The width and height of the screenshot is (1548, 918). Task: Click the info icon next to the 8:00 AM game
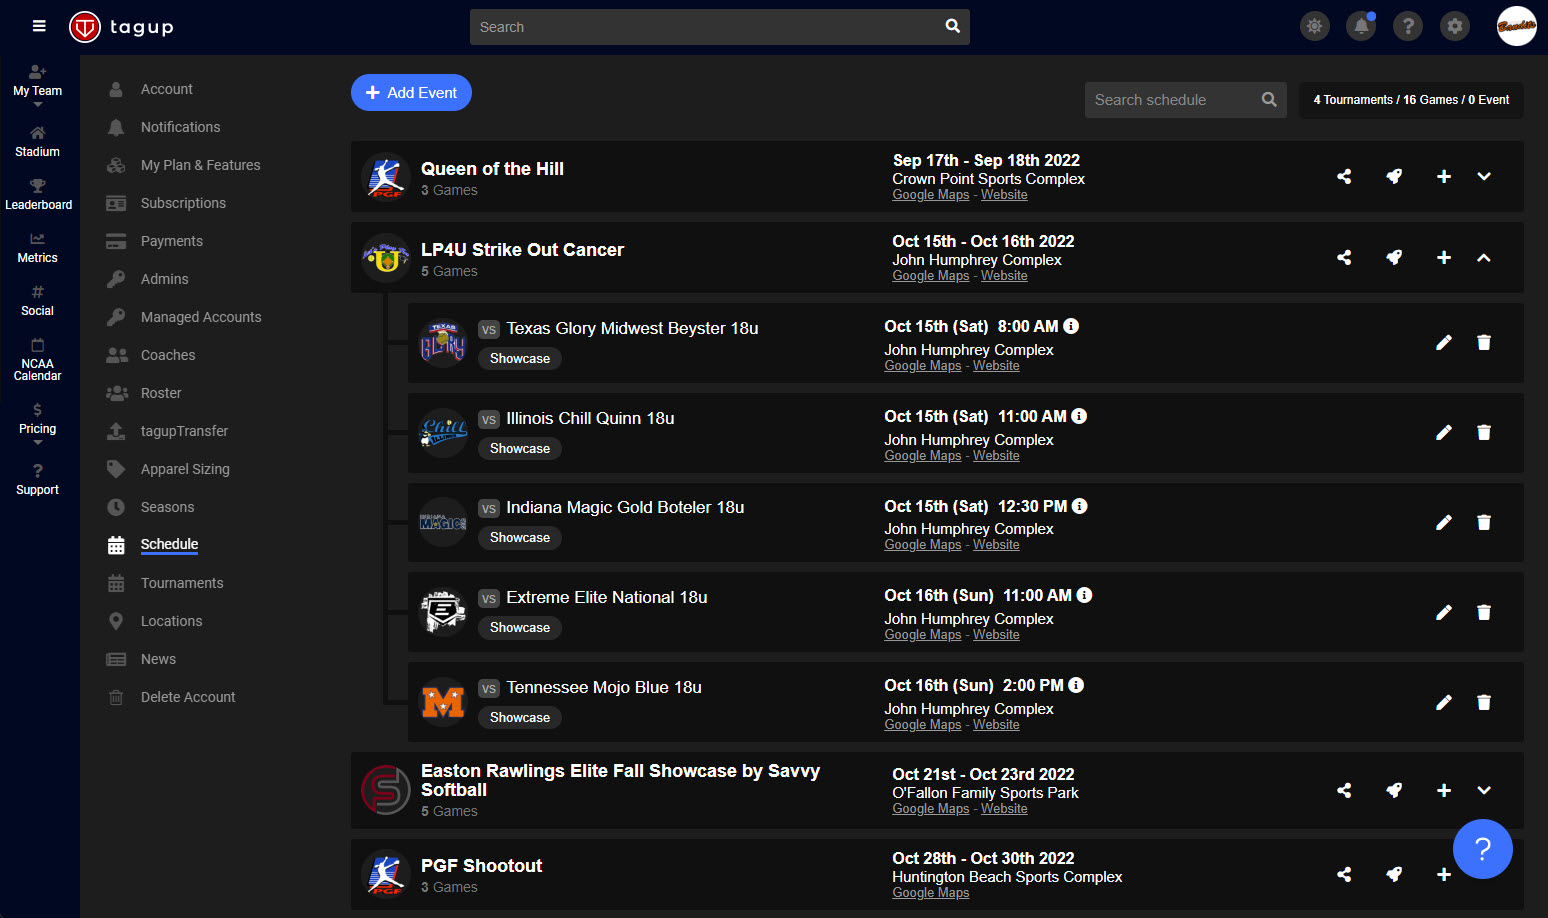point(1071,325)
